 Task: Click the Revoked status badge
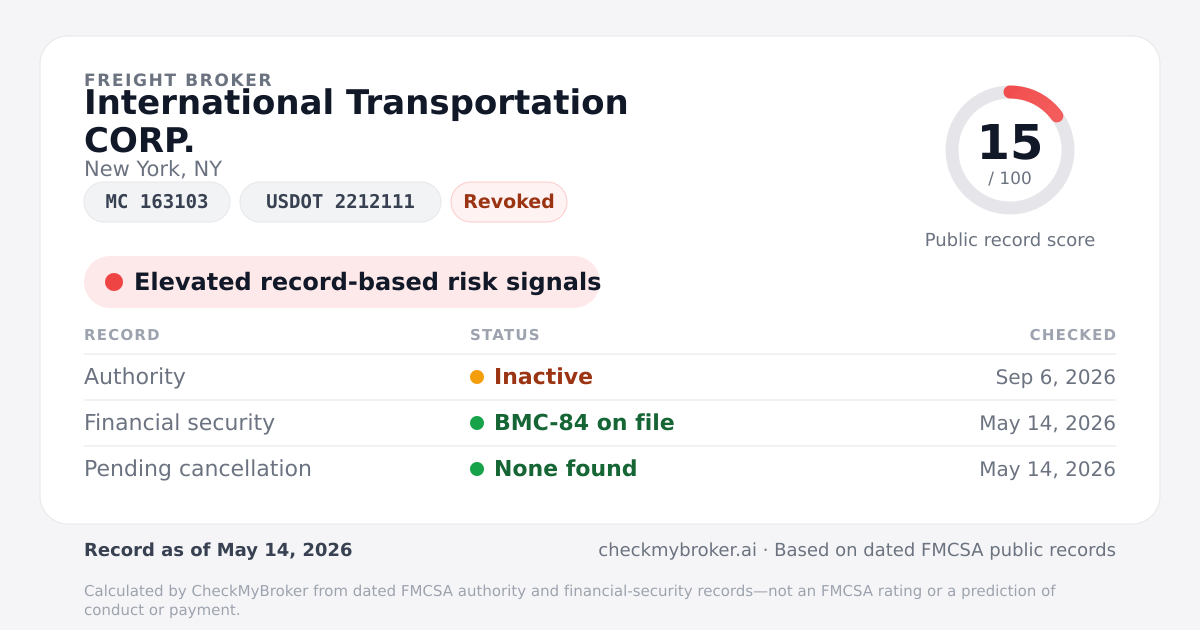pos(509,202)
